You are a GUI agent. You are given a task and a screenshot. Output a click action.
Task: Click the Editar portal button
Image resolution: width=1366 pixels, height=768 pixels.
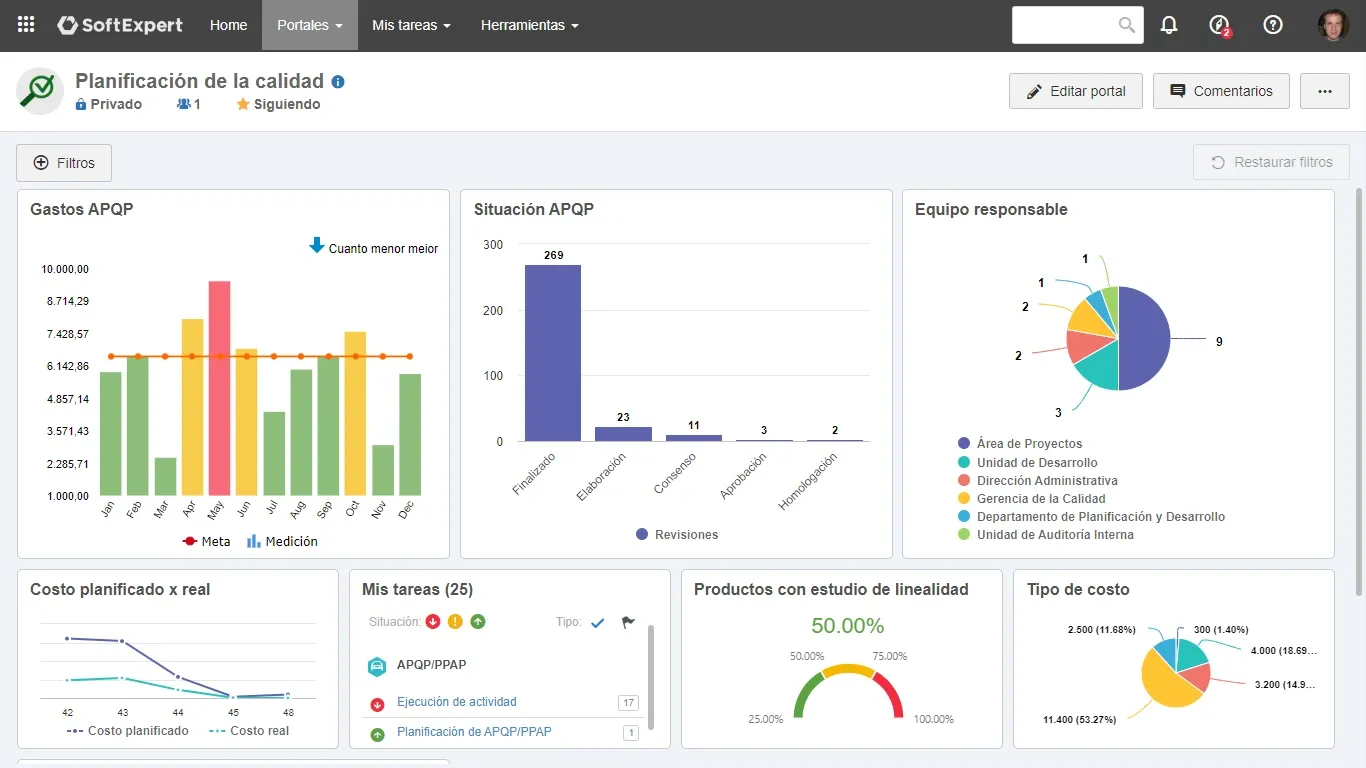tap(1075, 91)
